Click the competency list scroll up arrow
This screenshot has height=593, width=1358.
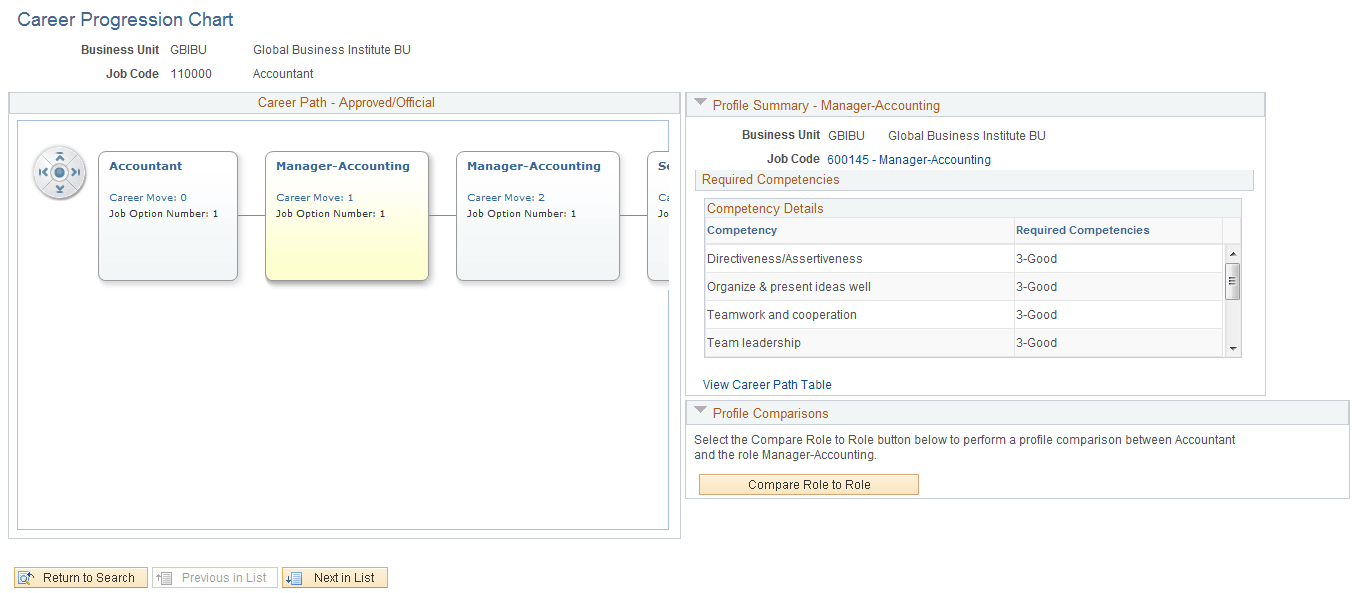pos(1234,254)
